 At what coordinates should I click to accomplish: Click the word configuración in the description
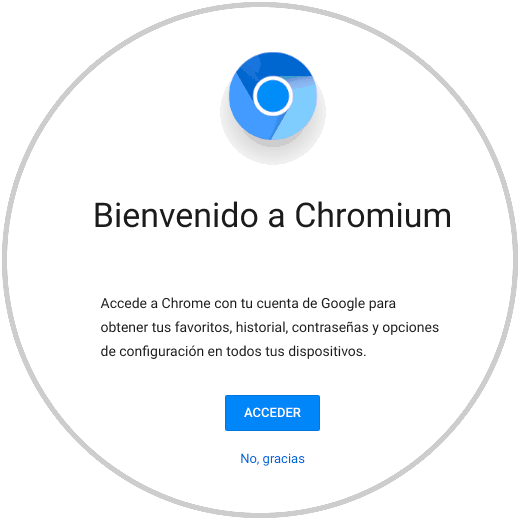click(x=161, y=351)
